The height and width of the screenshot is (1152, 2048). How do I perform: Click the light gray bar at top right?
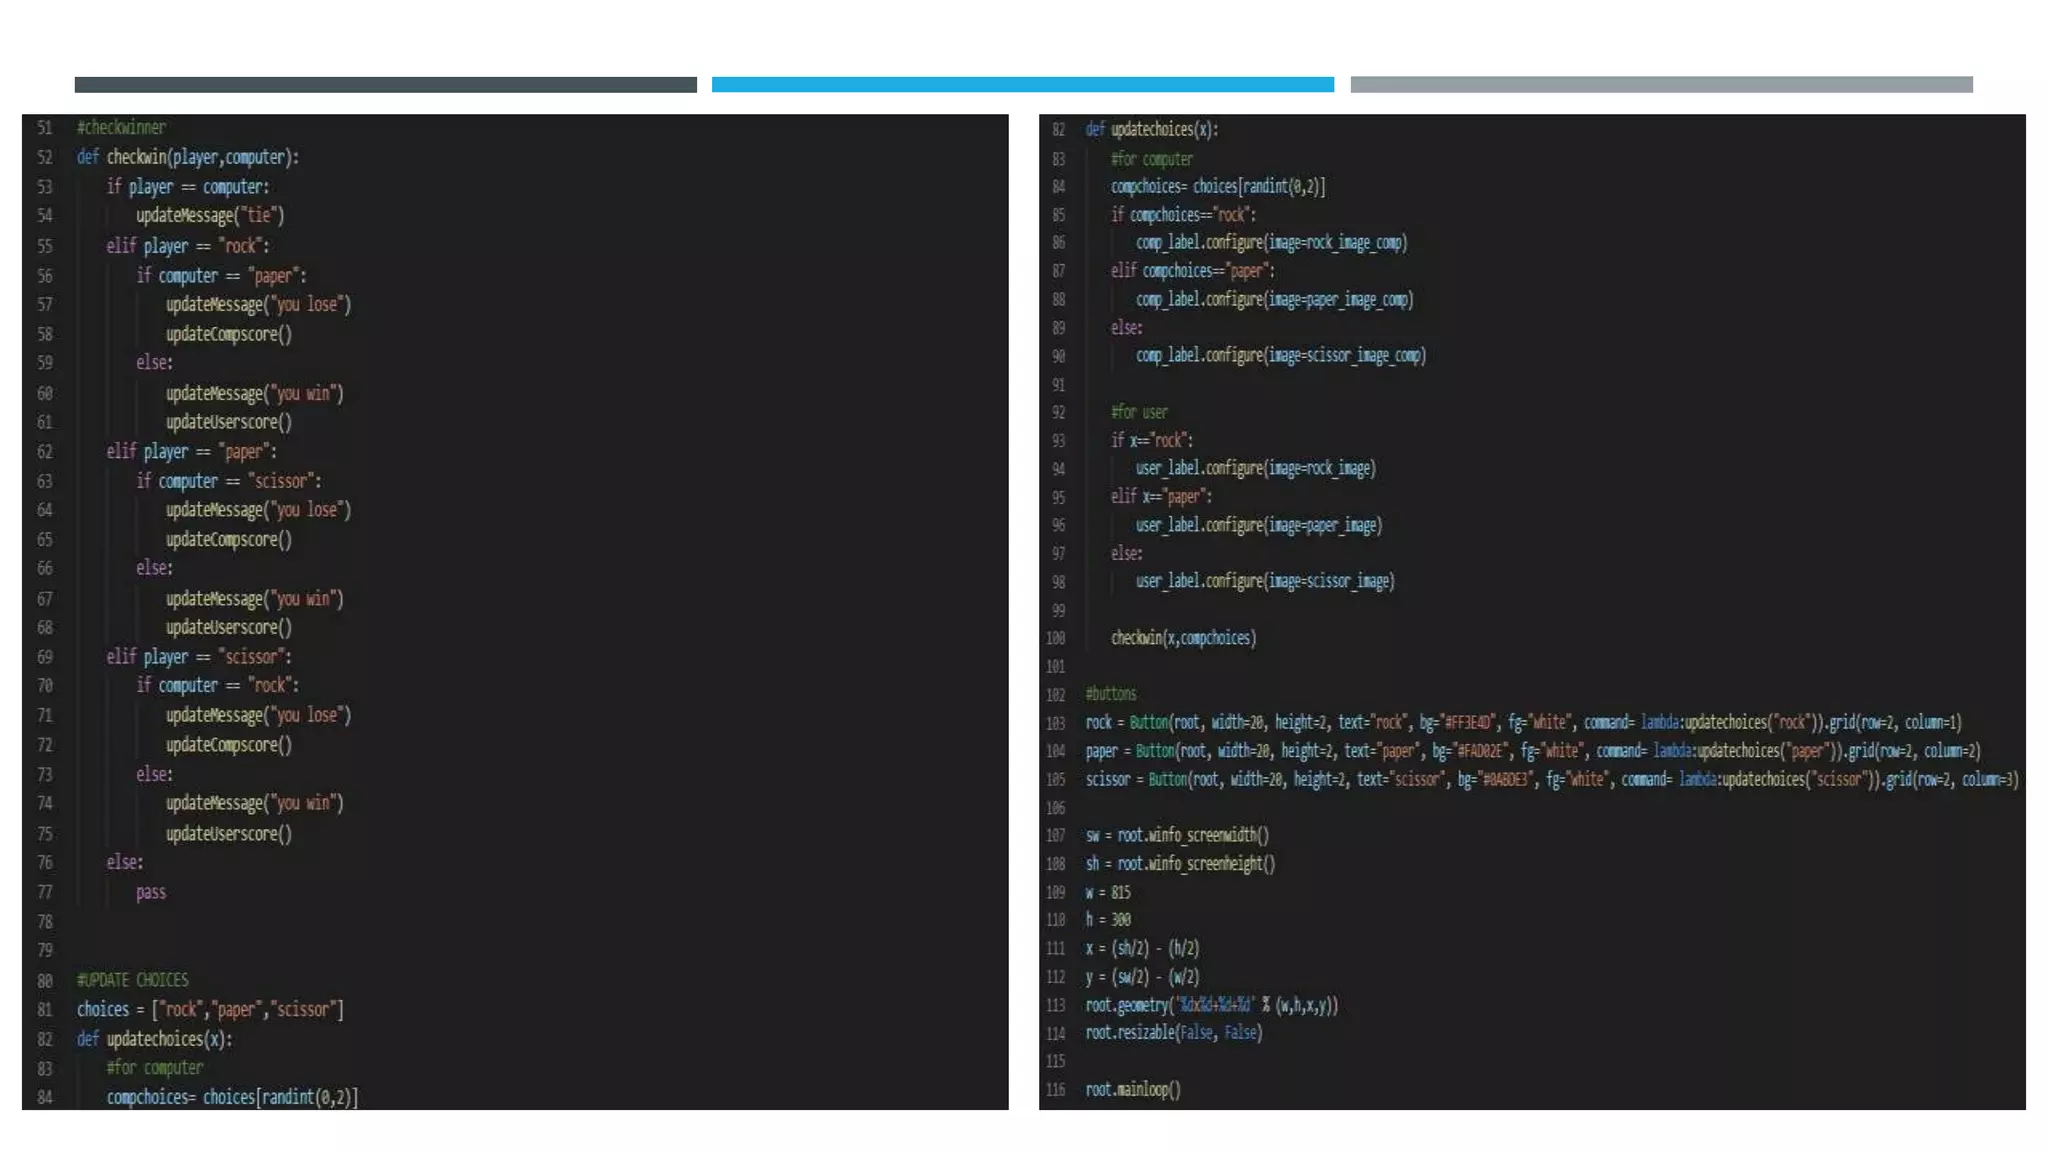point(1661,85)
